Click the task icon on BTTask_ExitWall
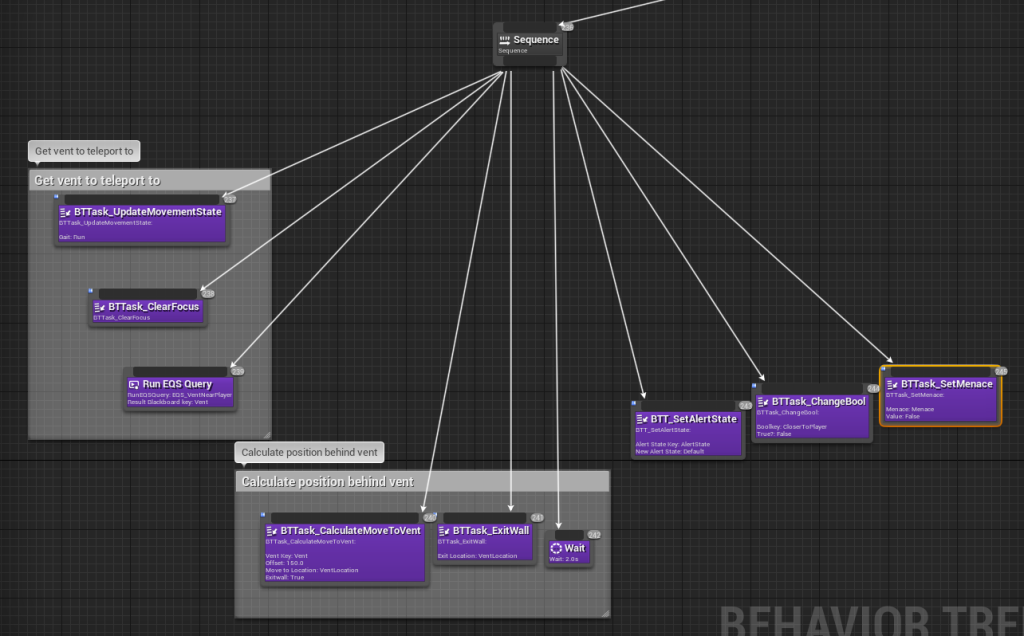This screenshot has height=636, width=1024. click(x=443, y=532)
